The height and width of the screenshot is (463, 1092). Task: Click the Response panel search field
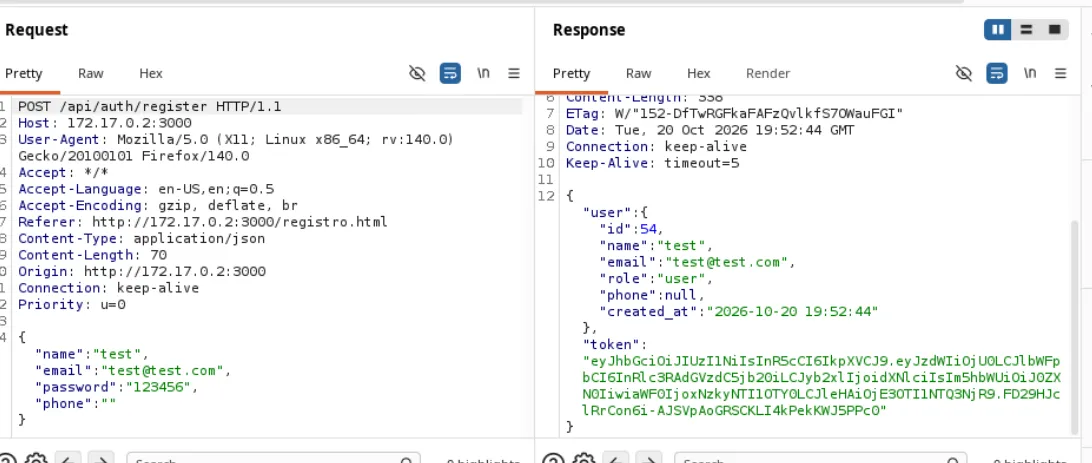coord(820,458)
